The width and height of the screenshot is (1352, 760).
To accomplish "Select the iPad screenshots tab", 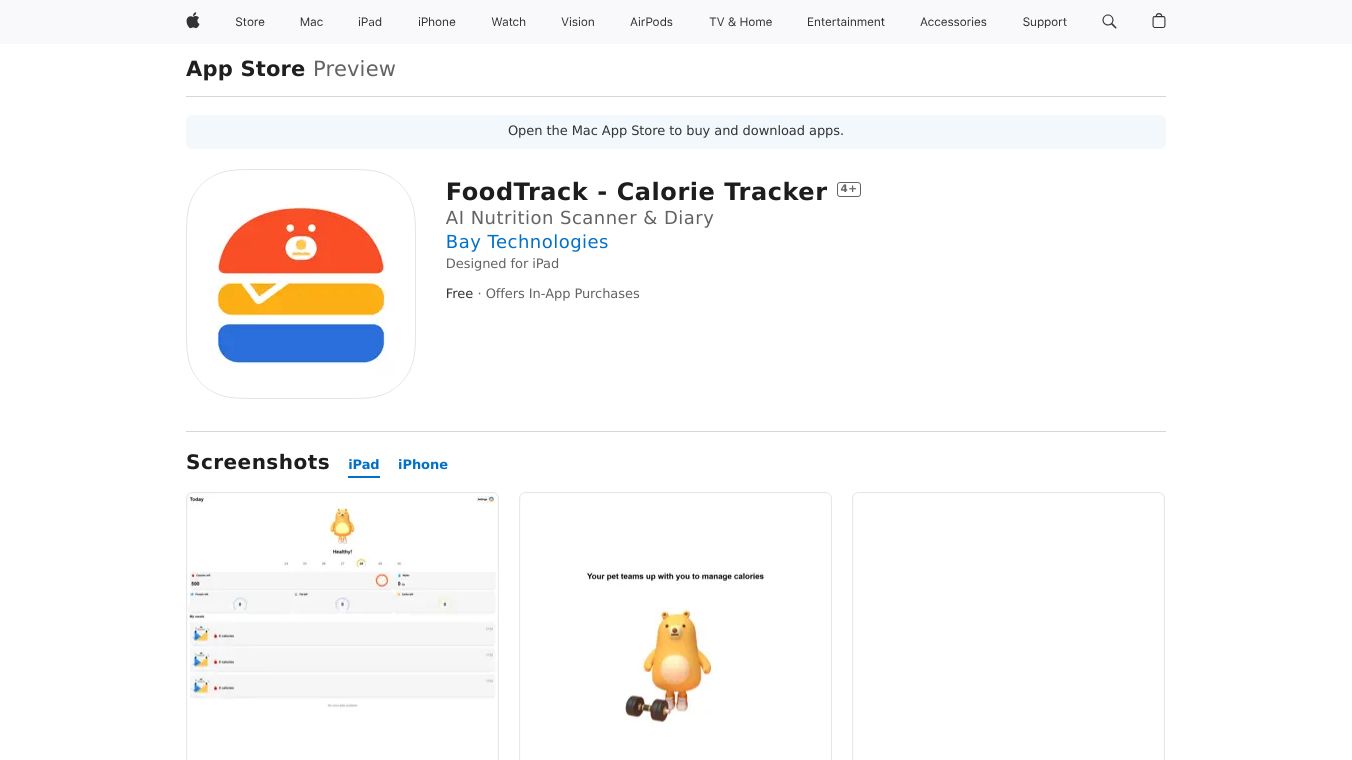I will [x=364, y=464].
